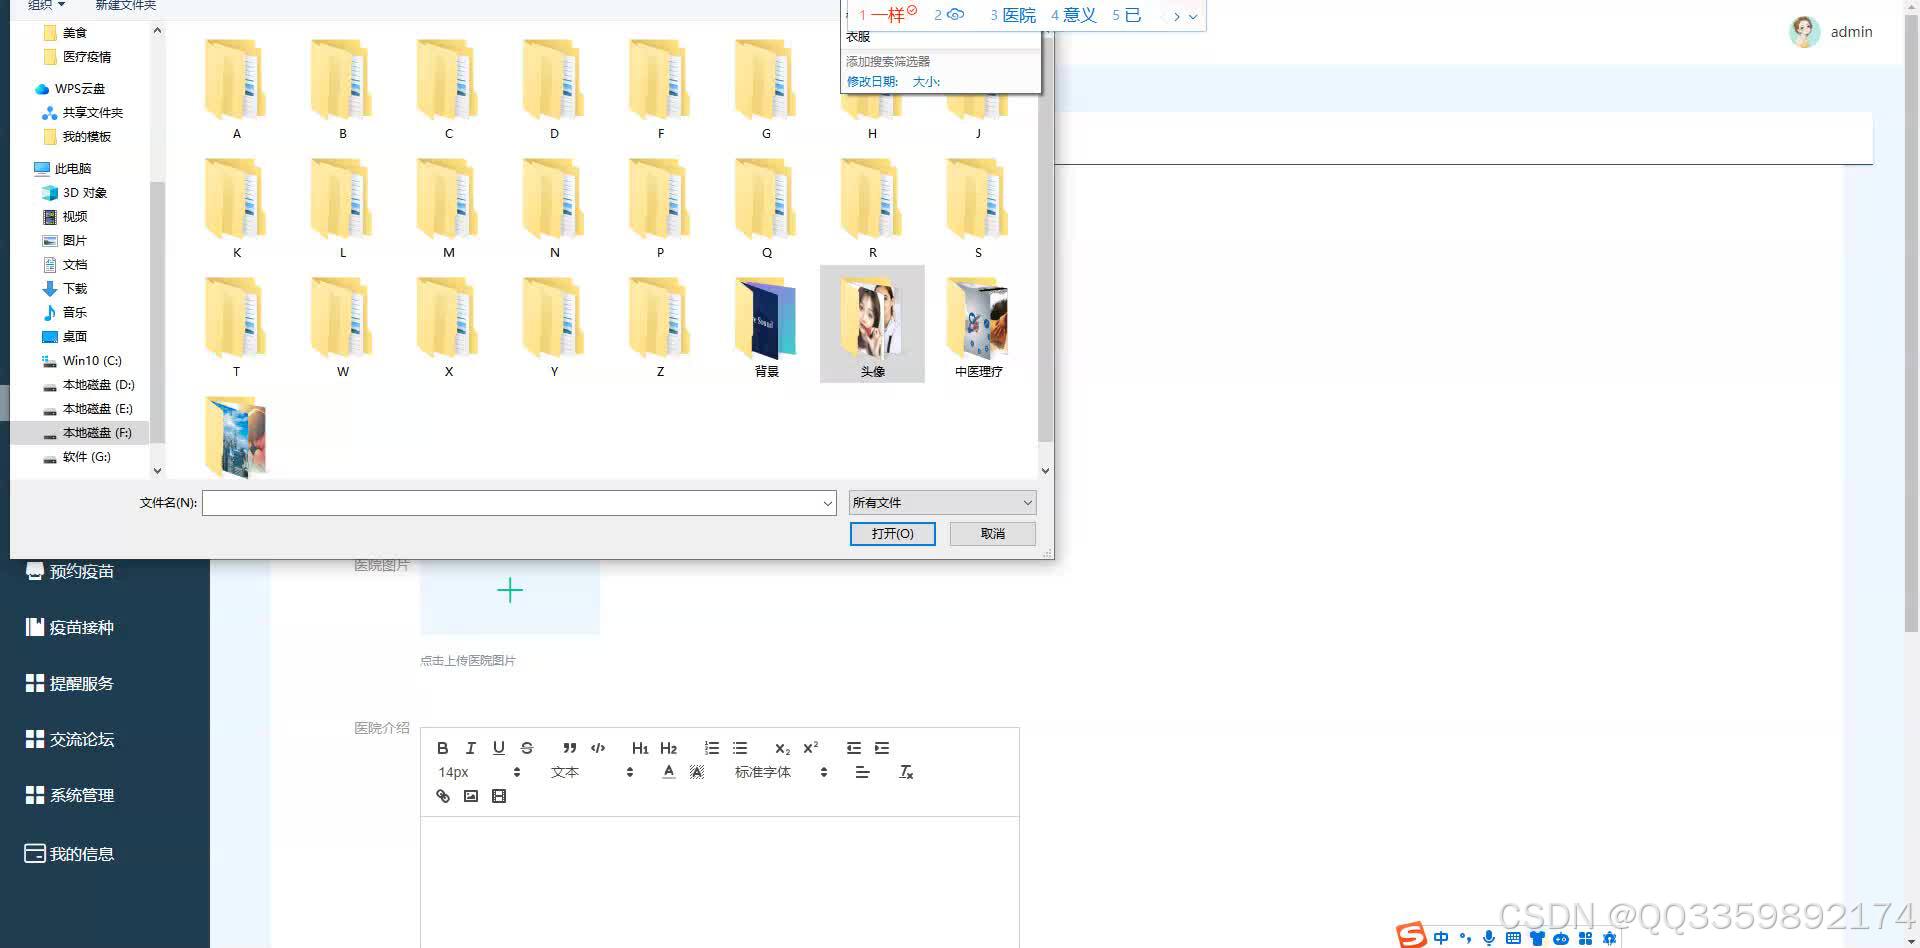Open the font color picker
The image size is (1920, 948).
point(669,772)
